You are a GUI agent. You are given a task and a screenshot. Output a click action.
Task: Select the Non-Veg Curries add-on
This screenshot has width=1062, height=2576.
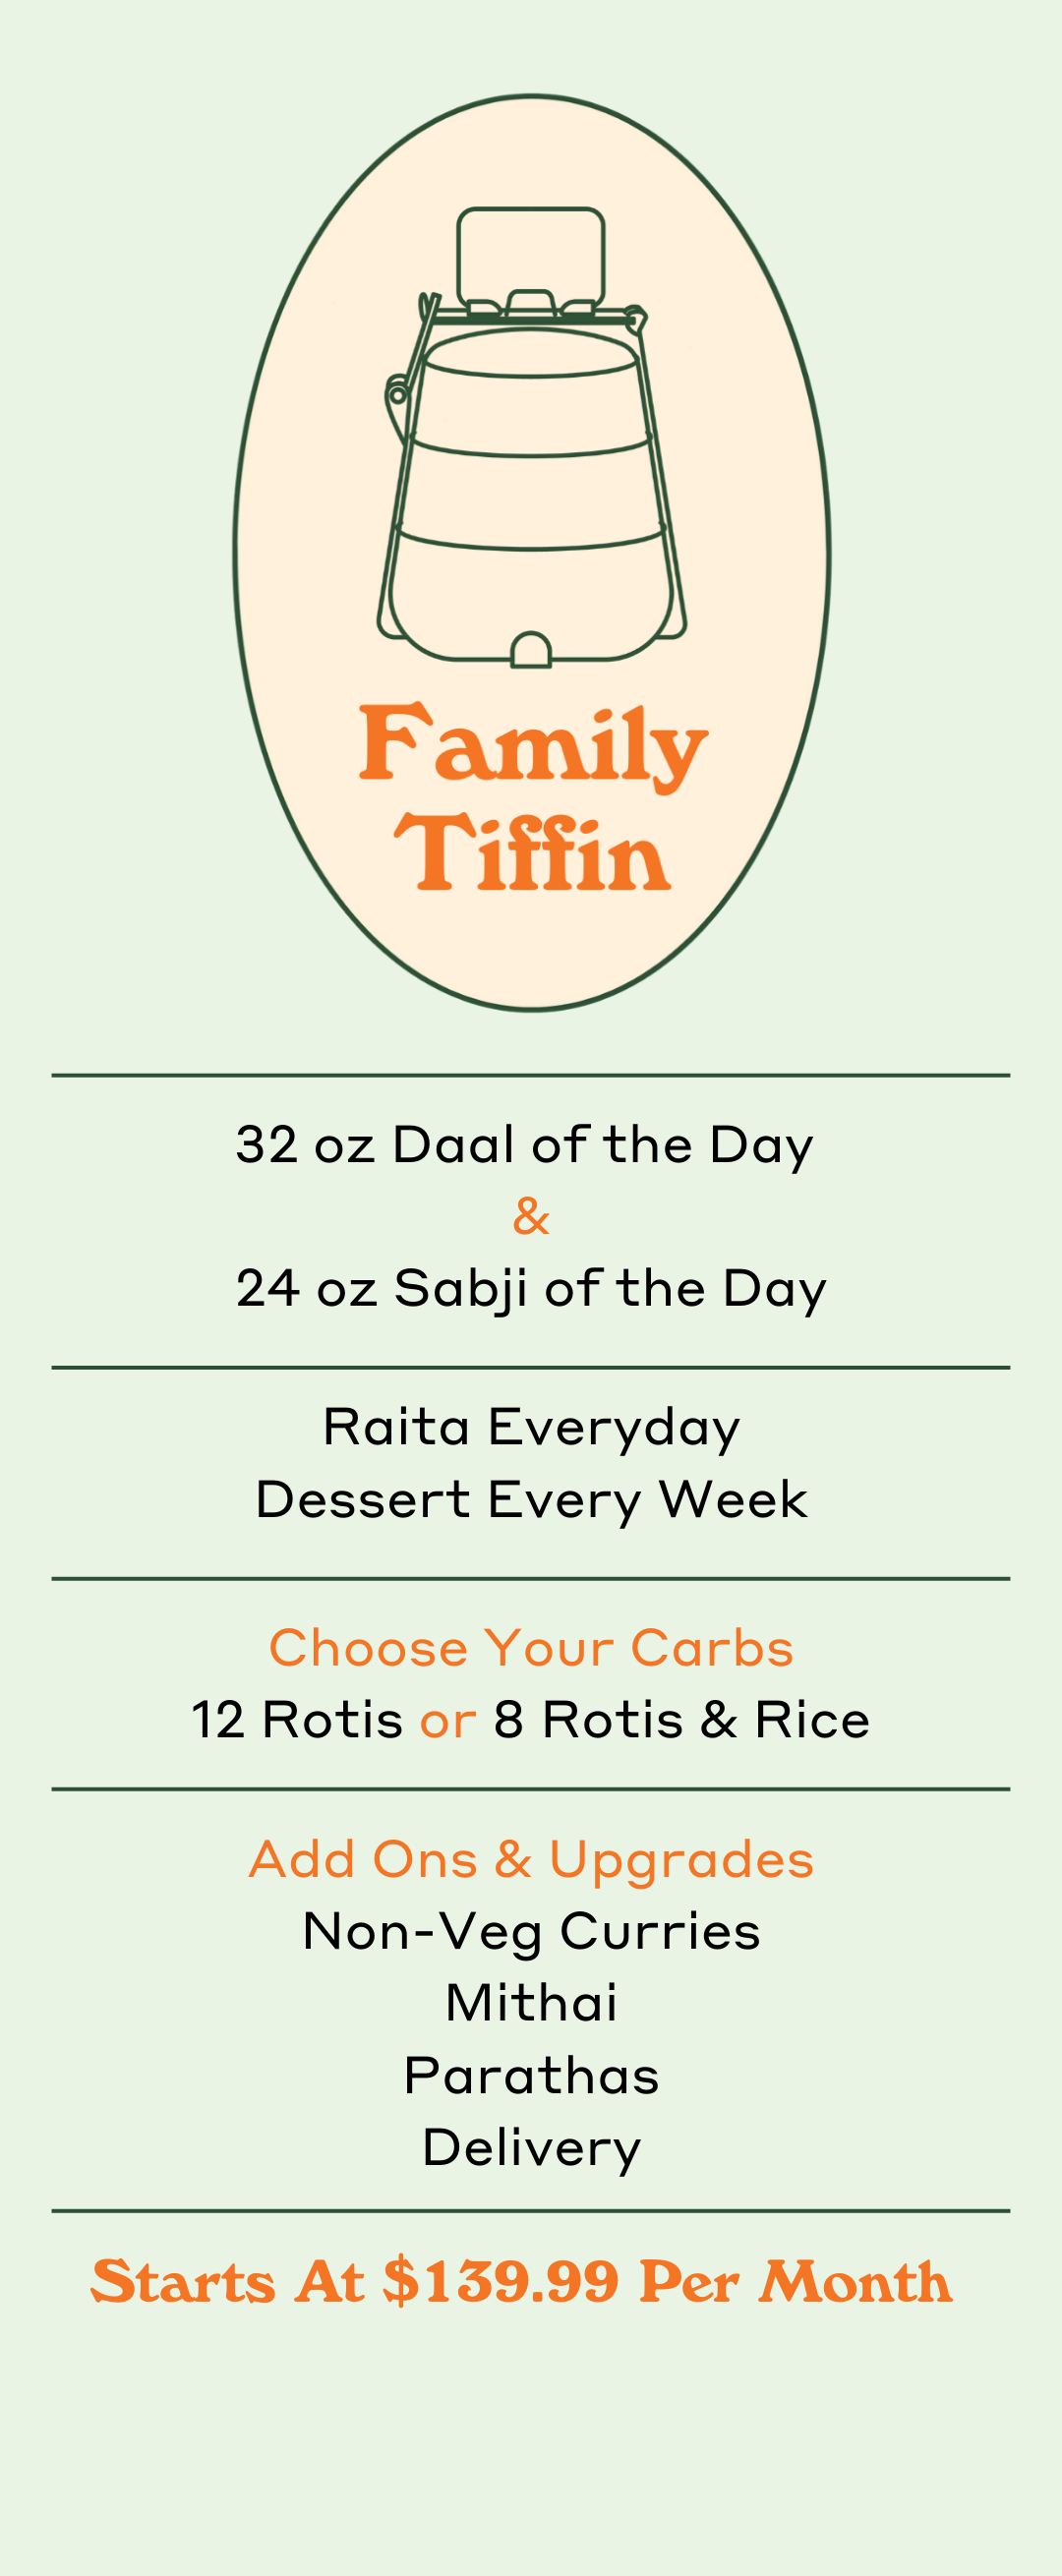(x=531, y=1932)
